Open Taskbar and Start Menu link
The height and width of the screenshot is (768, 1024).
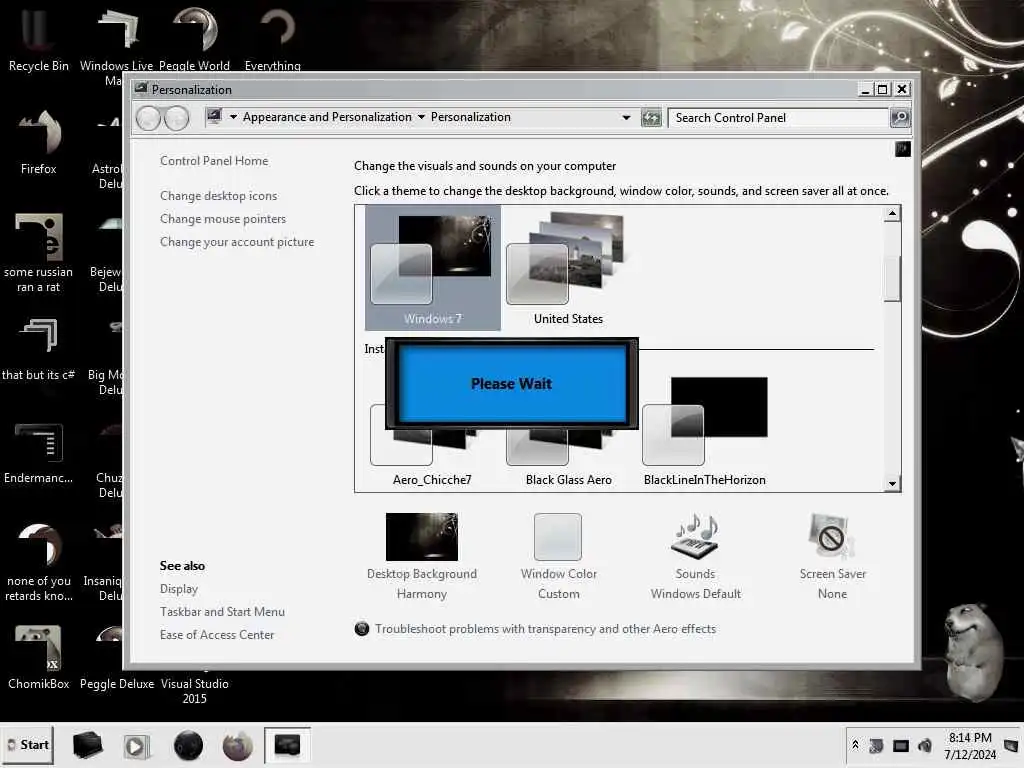click(x=222, y=612)
